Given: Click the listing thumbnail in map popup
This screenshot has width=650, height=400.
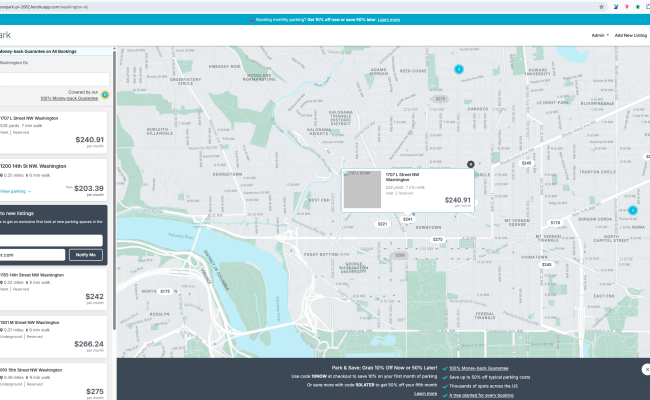Looking at the screenshot, I should [x=362, y=189].
